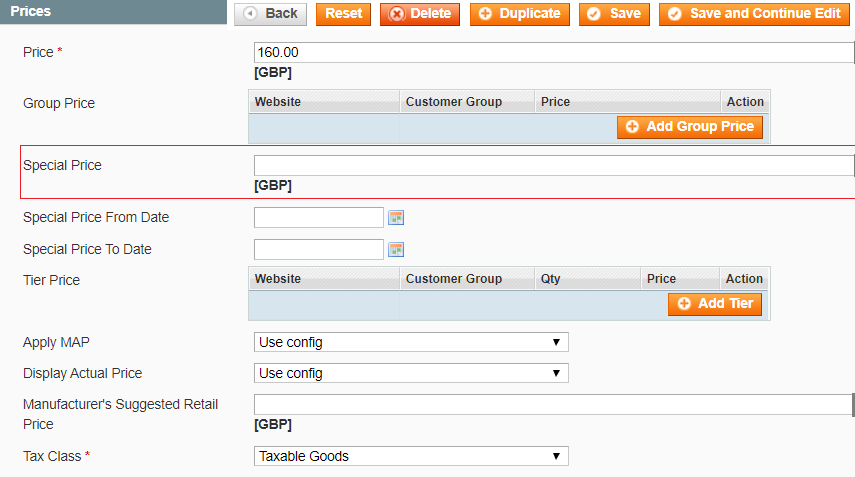Focus the Special Price input field
Screen dimensions: 855x477
(554, 165)
